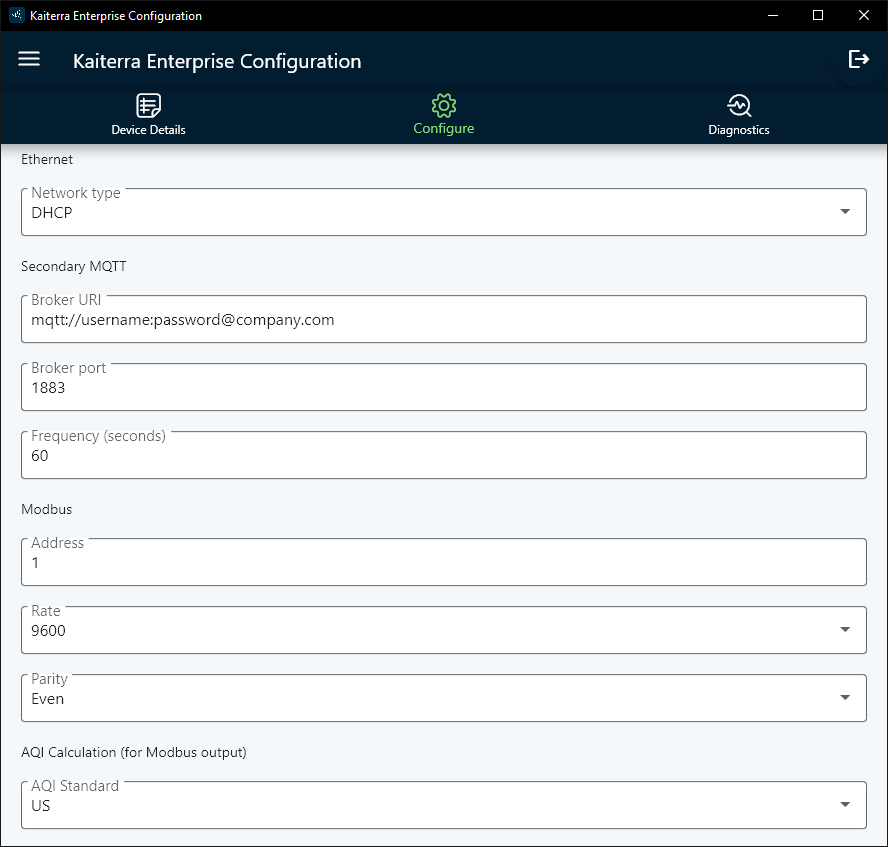Click the Diagnostics magnifier pulse icon

738,105
